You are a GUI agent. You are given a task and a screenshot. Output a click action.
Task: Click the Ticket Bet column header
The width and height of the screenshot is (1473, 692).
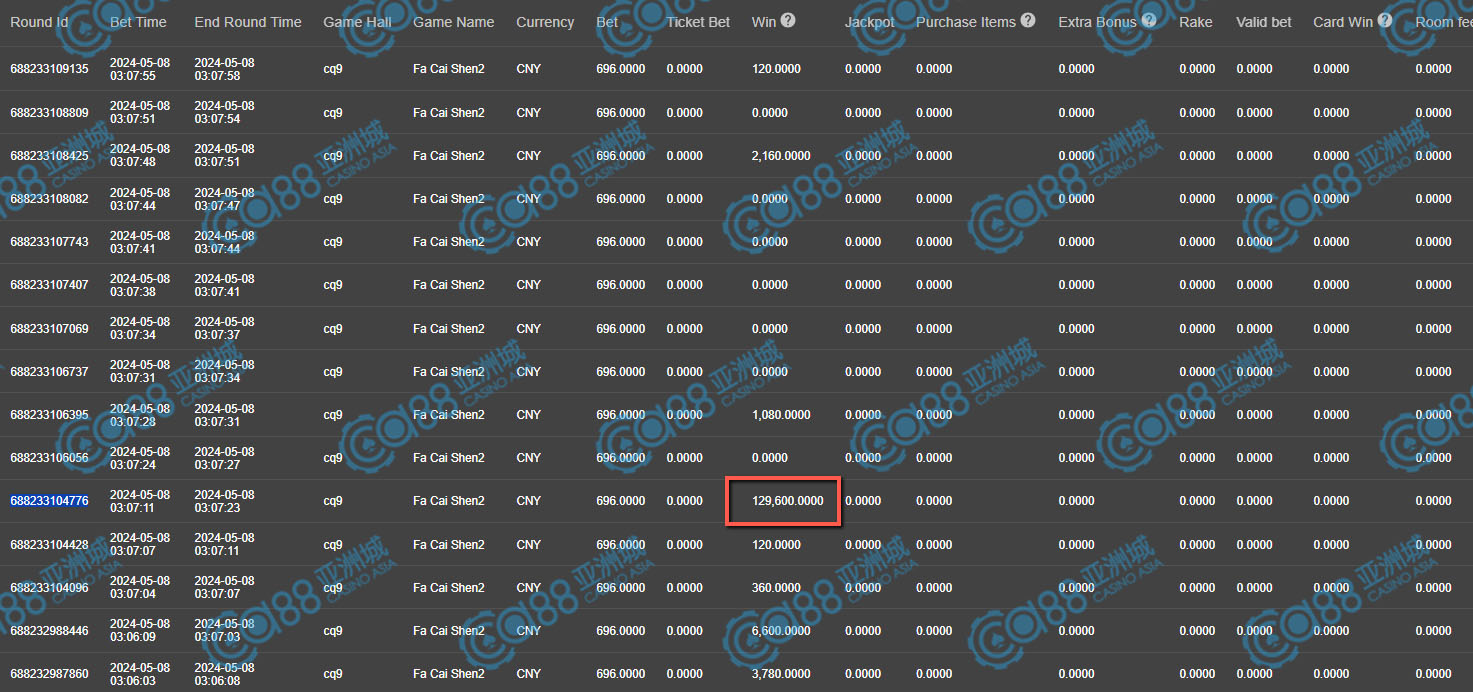click(698, 22)
